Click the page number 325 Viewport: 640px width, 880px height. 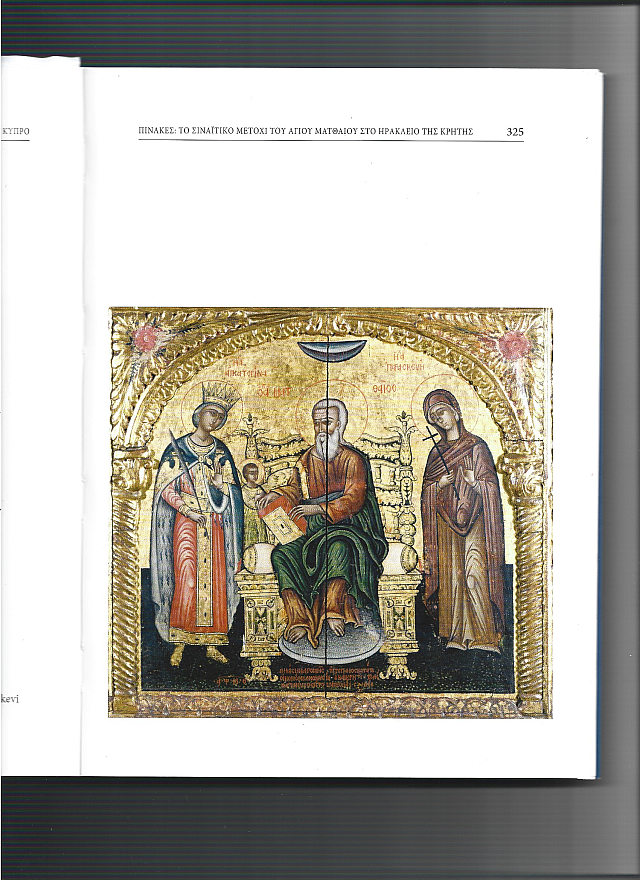click(x=515, y=132)
